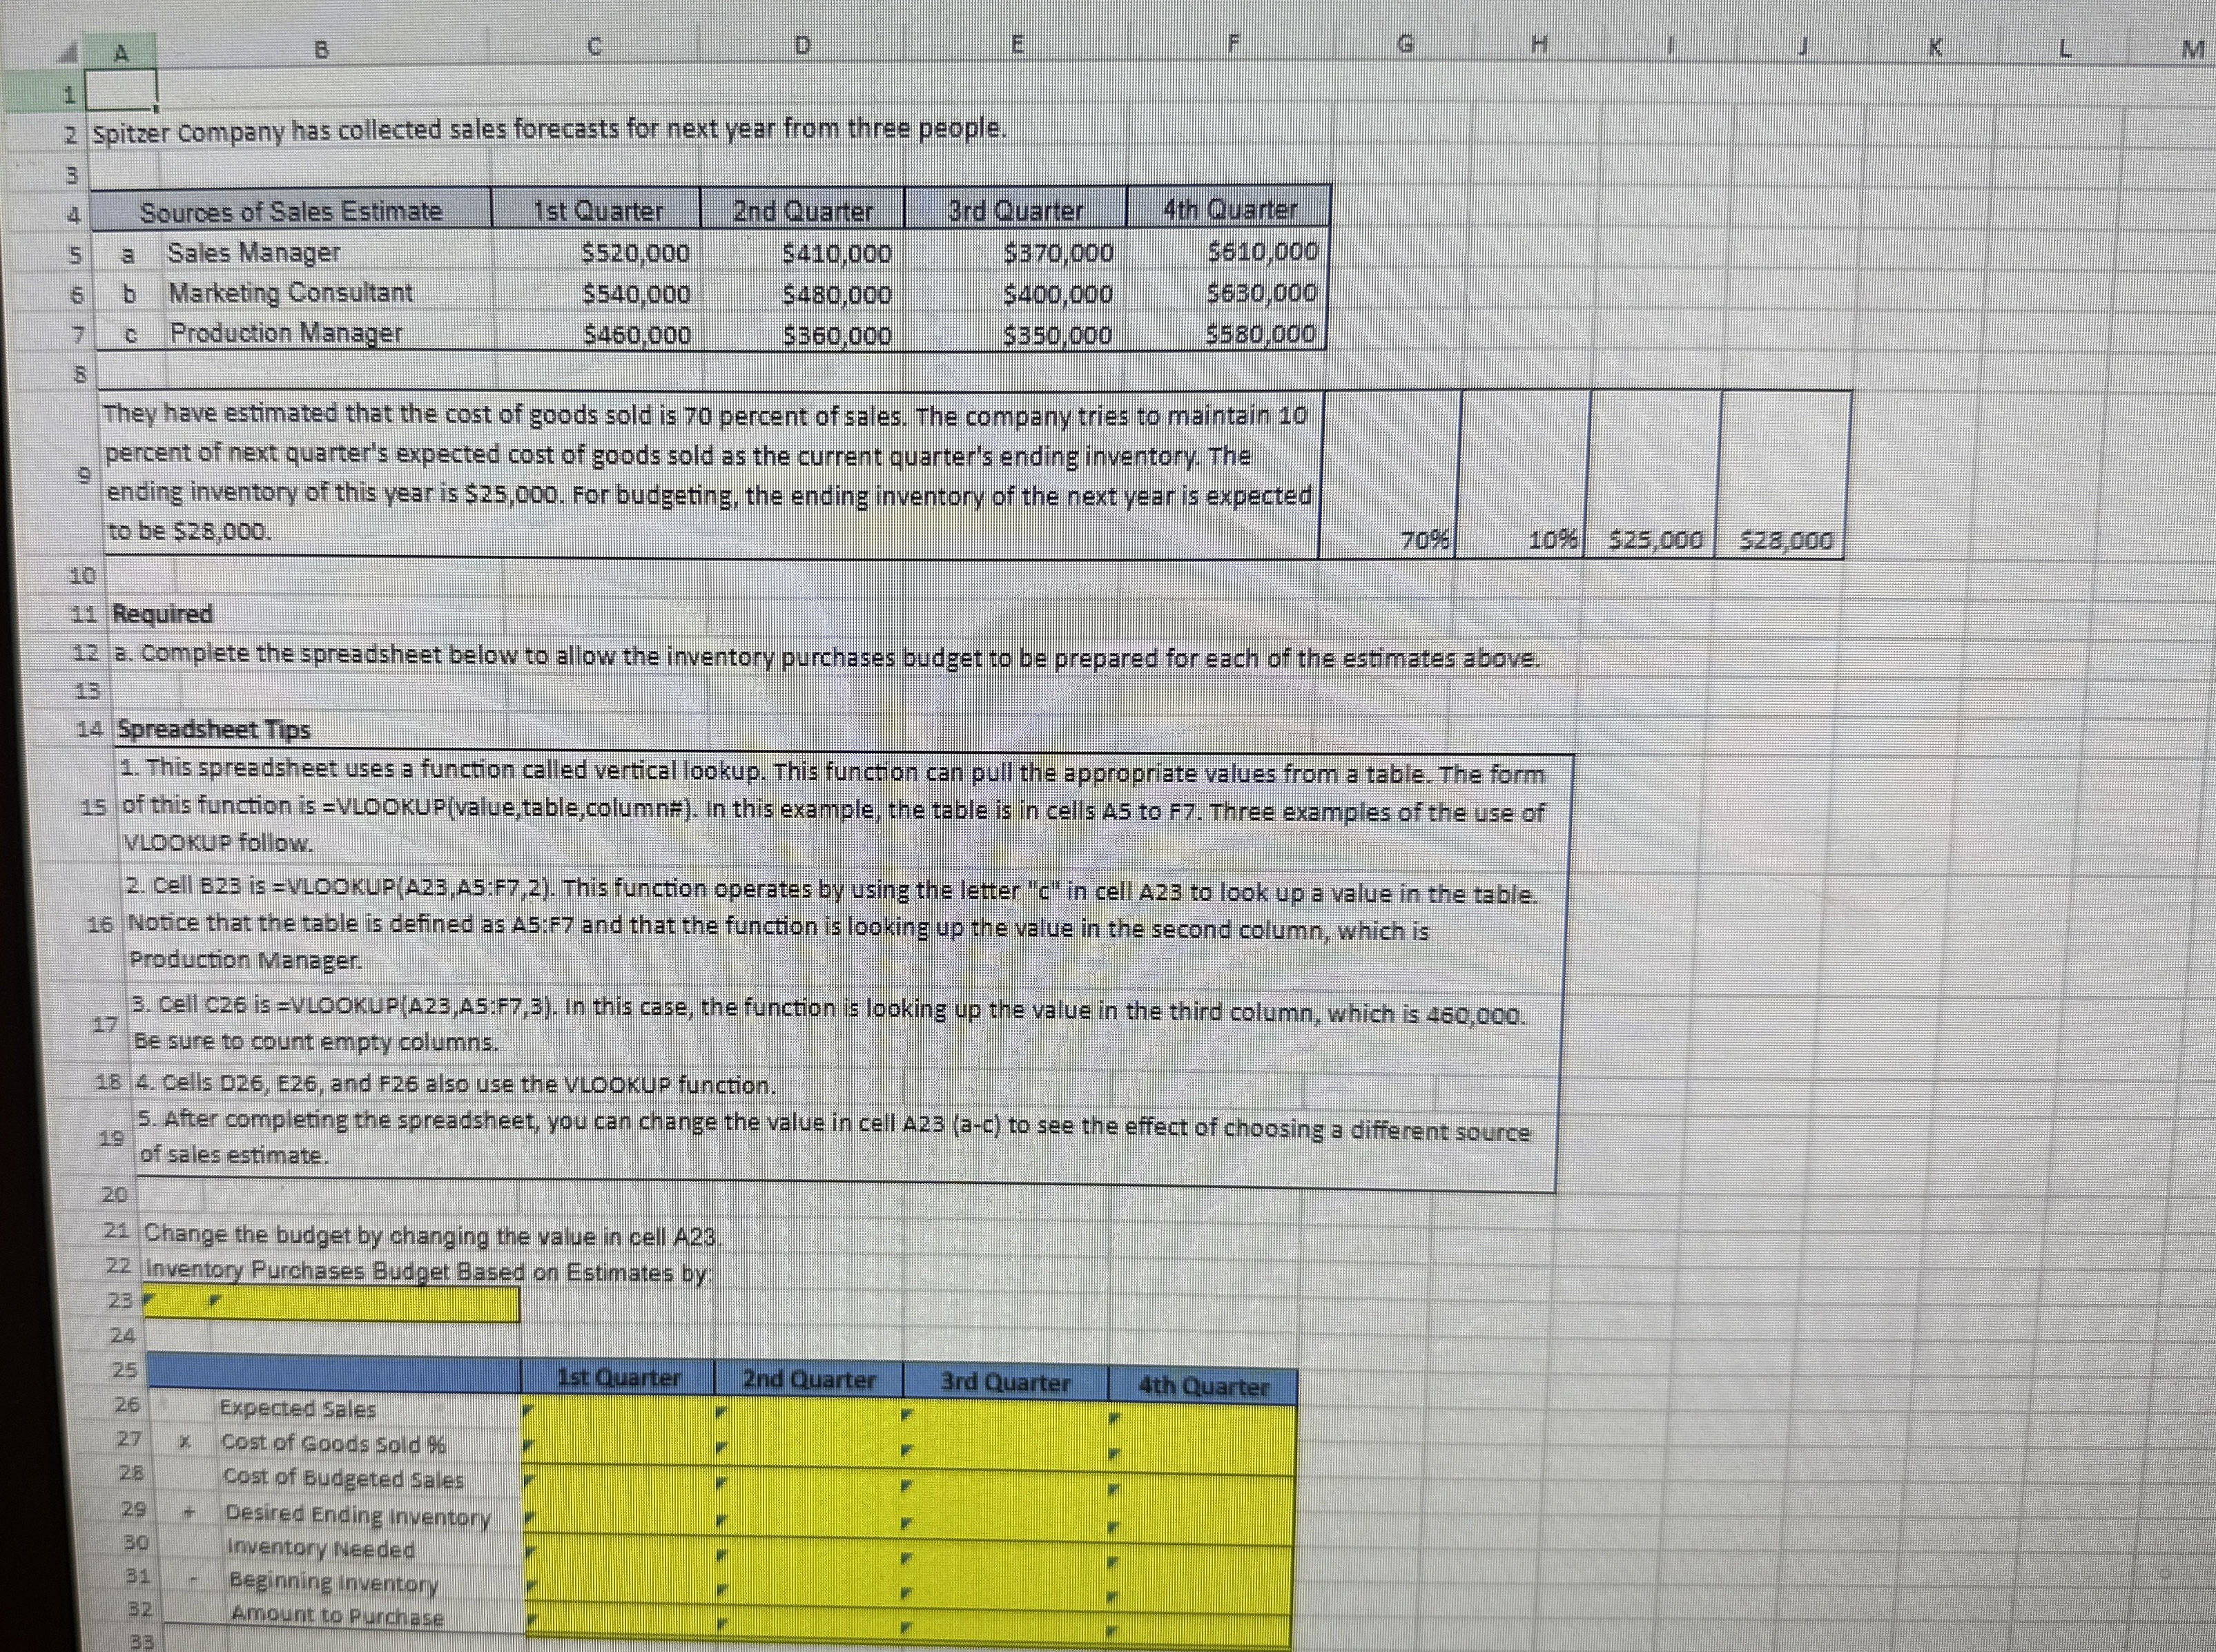2216x1652 pixels.
Task: Select the Sources of Sales Estimate header
Action: (291, 212)
